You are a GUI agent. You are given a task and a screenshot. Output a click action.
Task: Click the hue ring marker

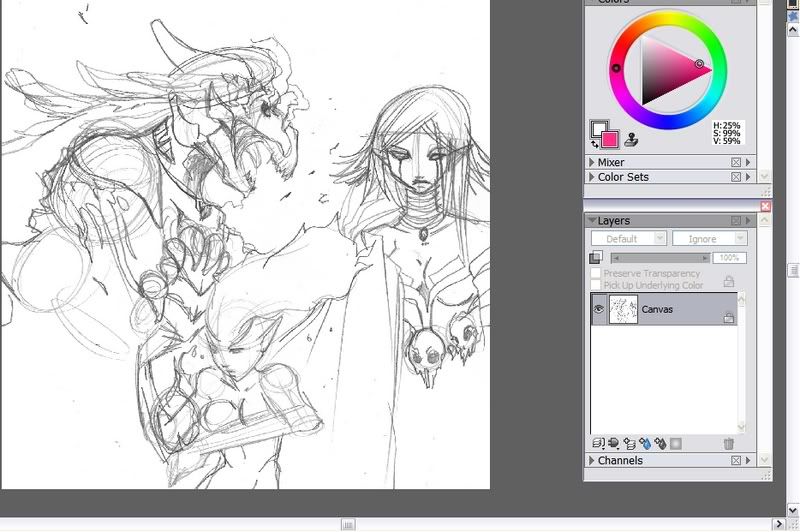(616, 68)
